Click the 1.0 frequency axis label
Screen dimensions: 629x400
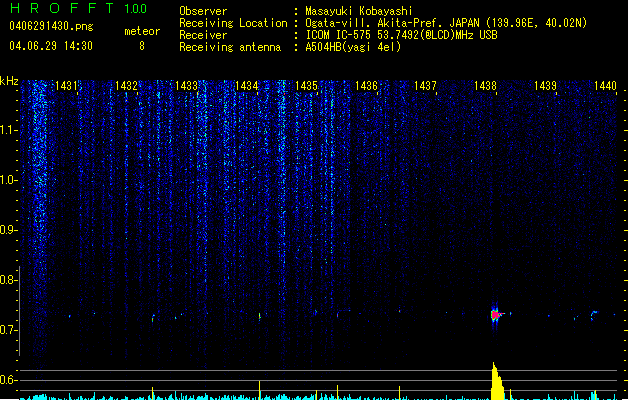coord(8,180)
